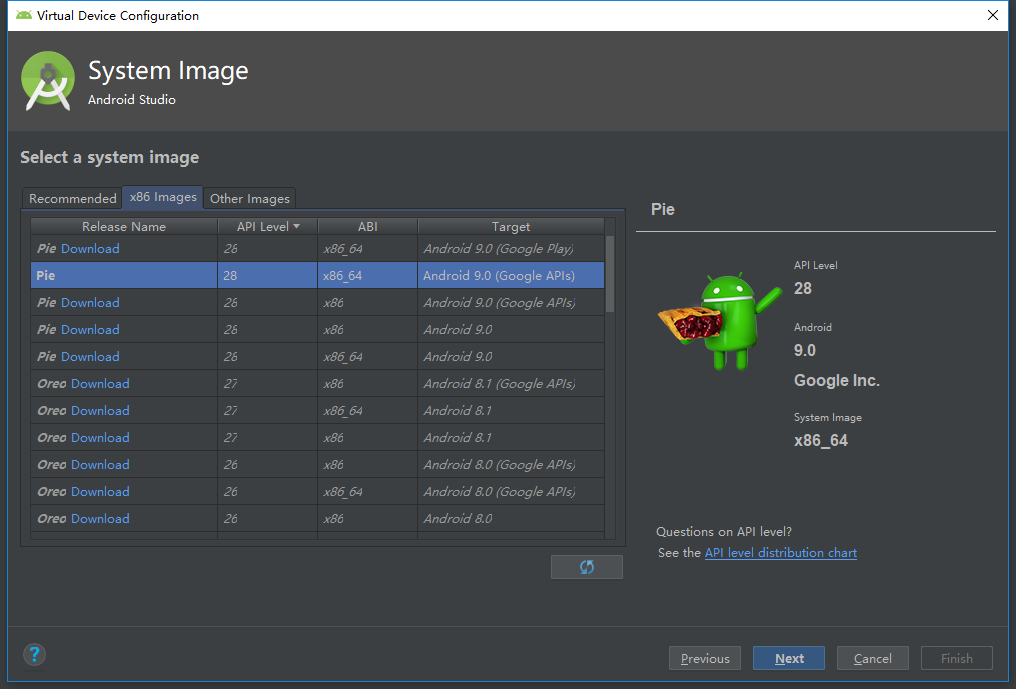Download Oreo x86_64 Android 8.1 image
This screenshot has width=1016, height=689.
pyautogui.click(x=100, y=410)
